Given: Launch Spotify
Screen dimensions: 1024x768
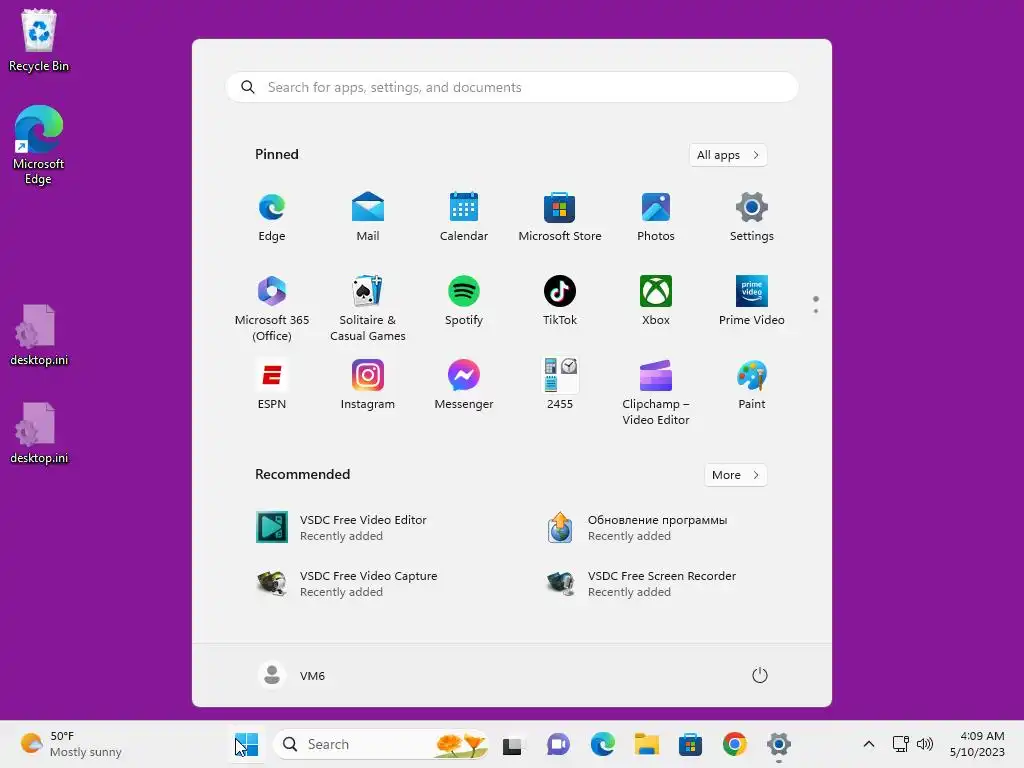Looking at the screenshot, I should 464,302.
